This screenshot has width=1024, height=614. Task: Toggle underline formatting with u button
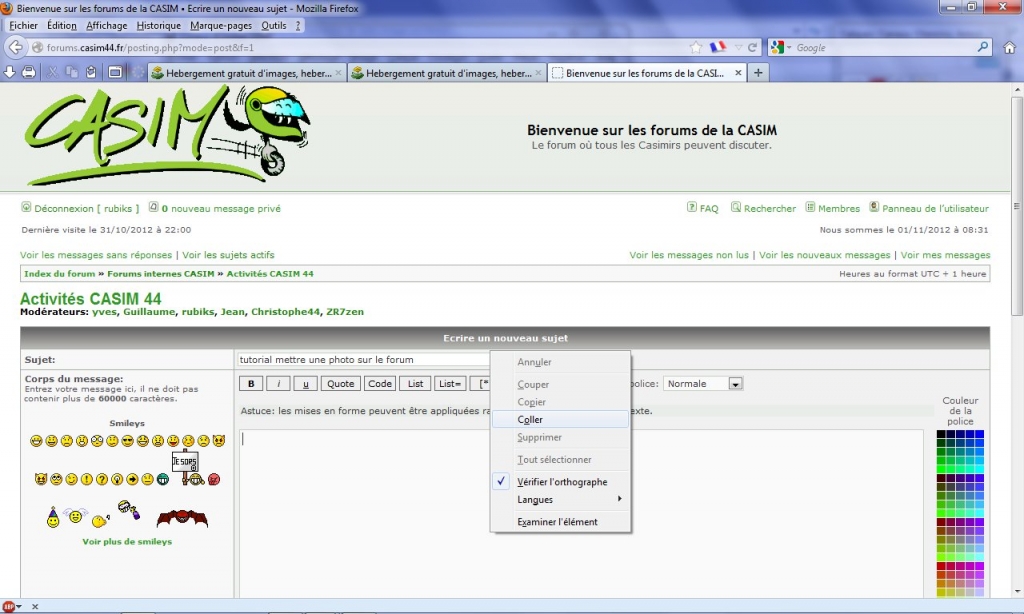click(x=305, y=384)
